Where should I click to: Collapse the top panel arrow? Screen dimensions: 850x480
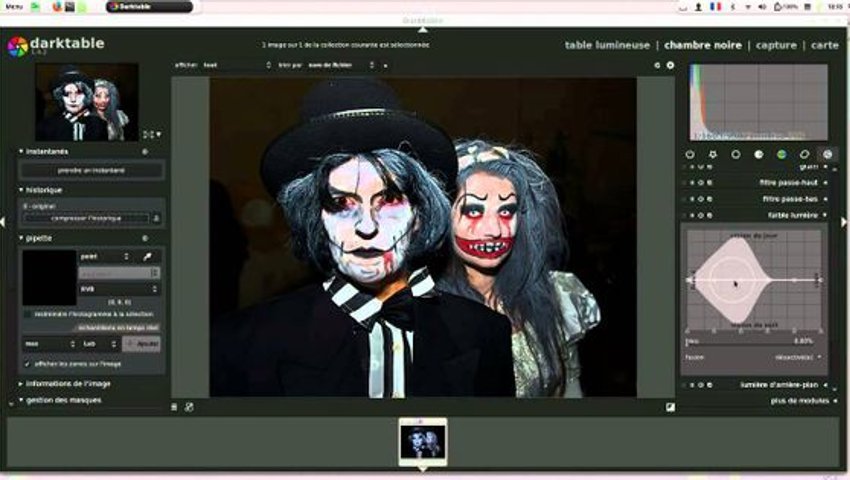(423, 30)
